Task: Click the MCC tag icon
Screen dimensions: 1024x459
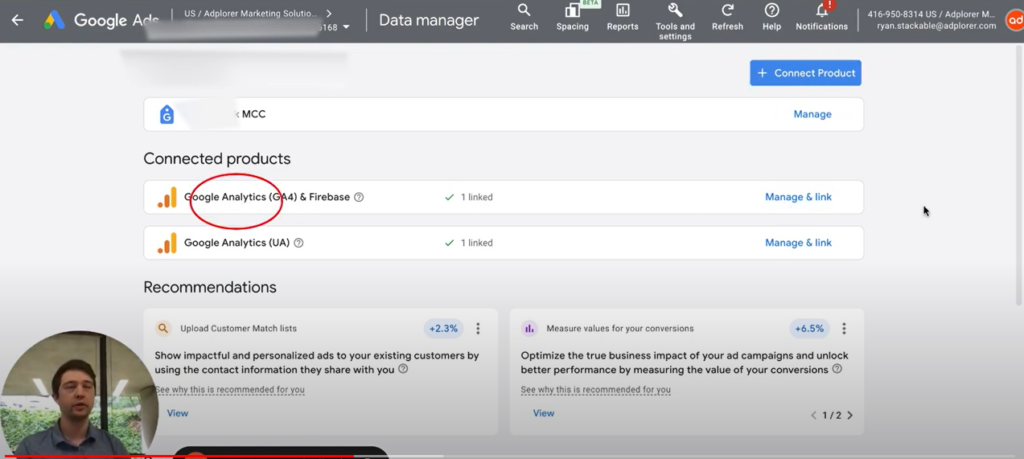Action: point(167,114)
